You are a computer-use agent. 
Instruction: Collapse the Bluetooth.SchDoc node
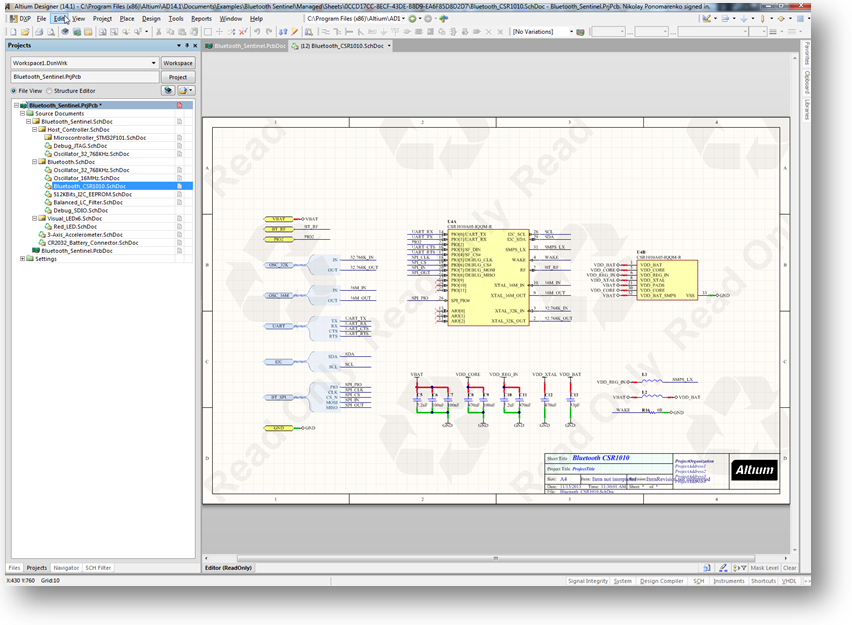[34, 162]
